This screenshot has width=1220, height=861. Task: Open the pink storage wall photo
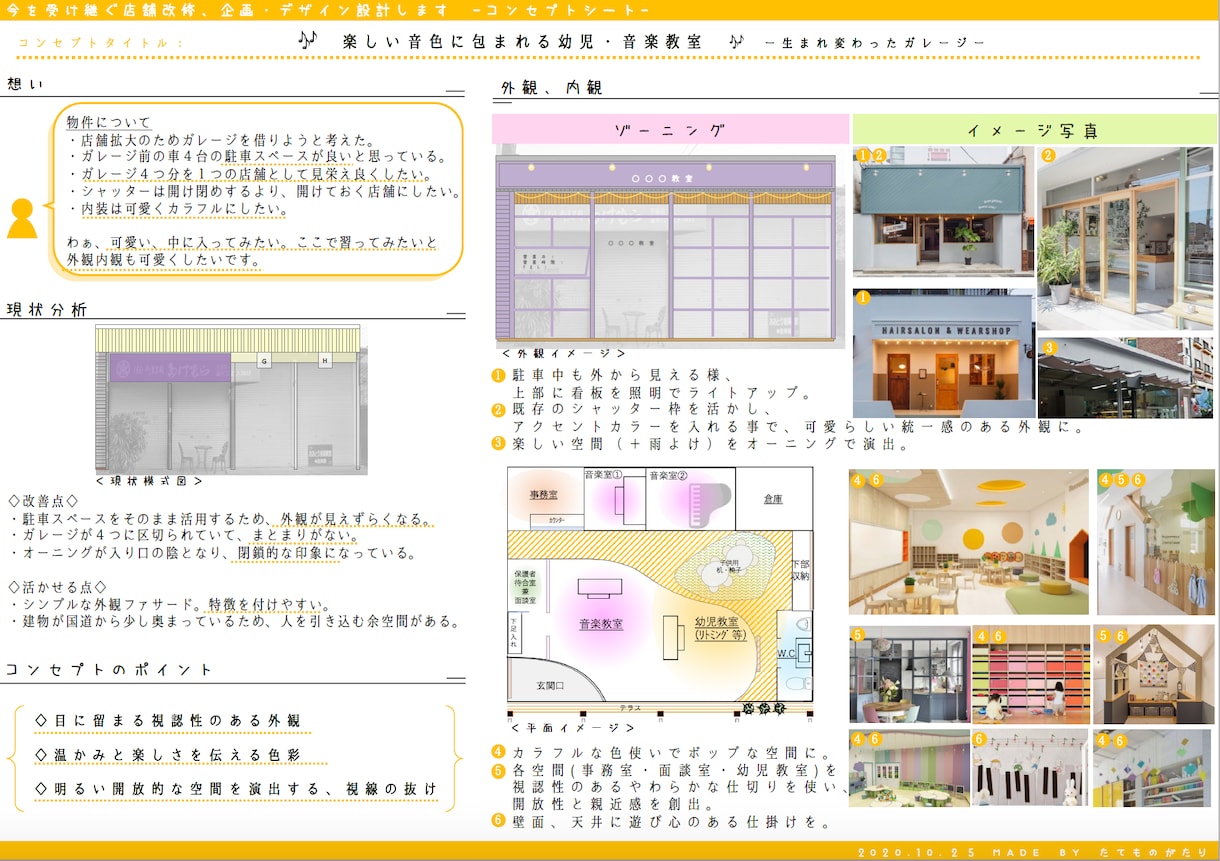tap(1031, 674)
